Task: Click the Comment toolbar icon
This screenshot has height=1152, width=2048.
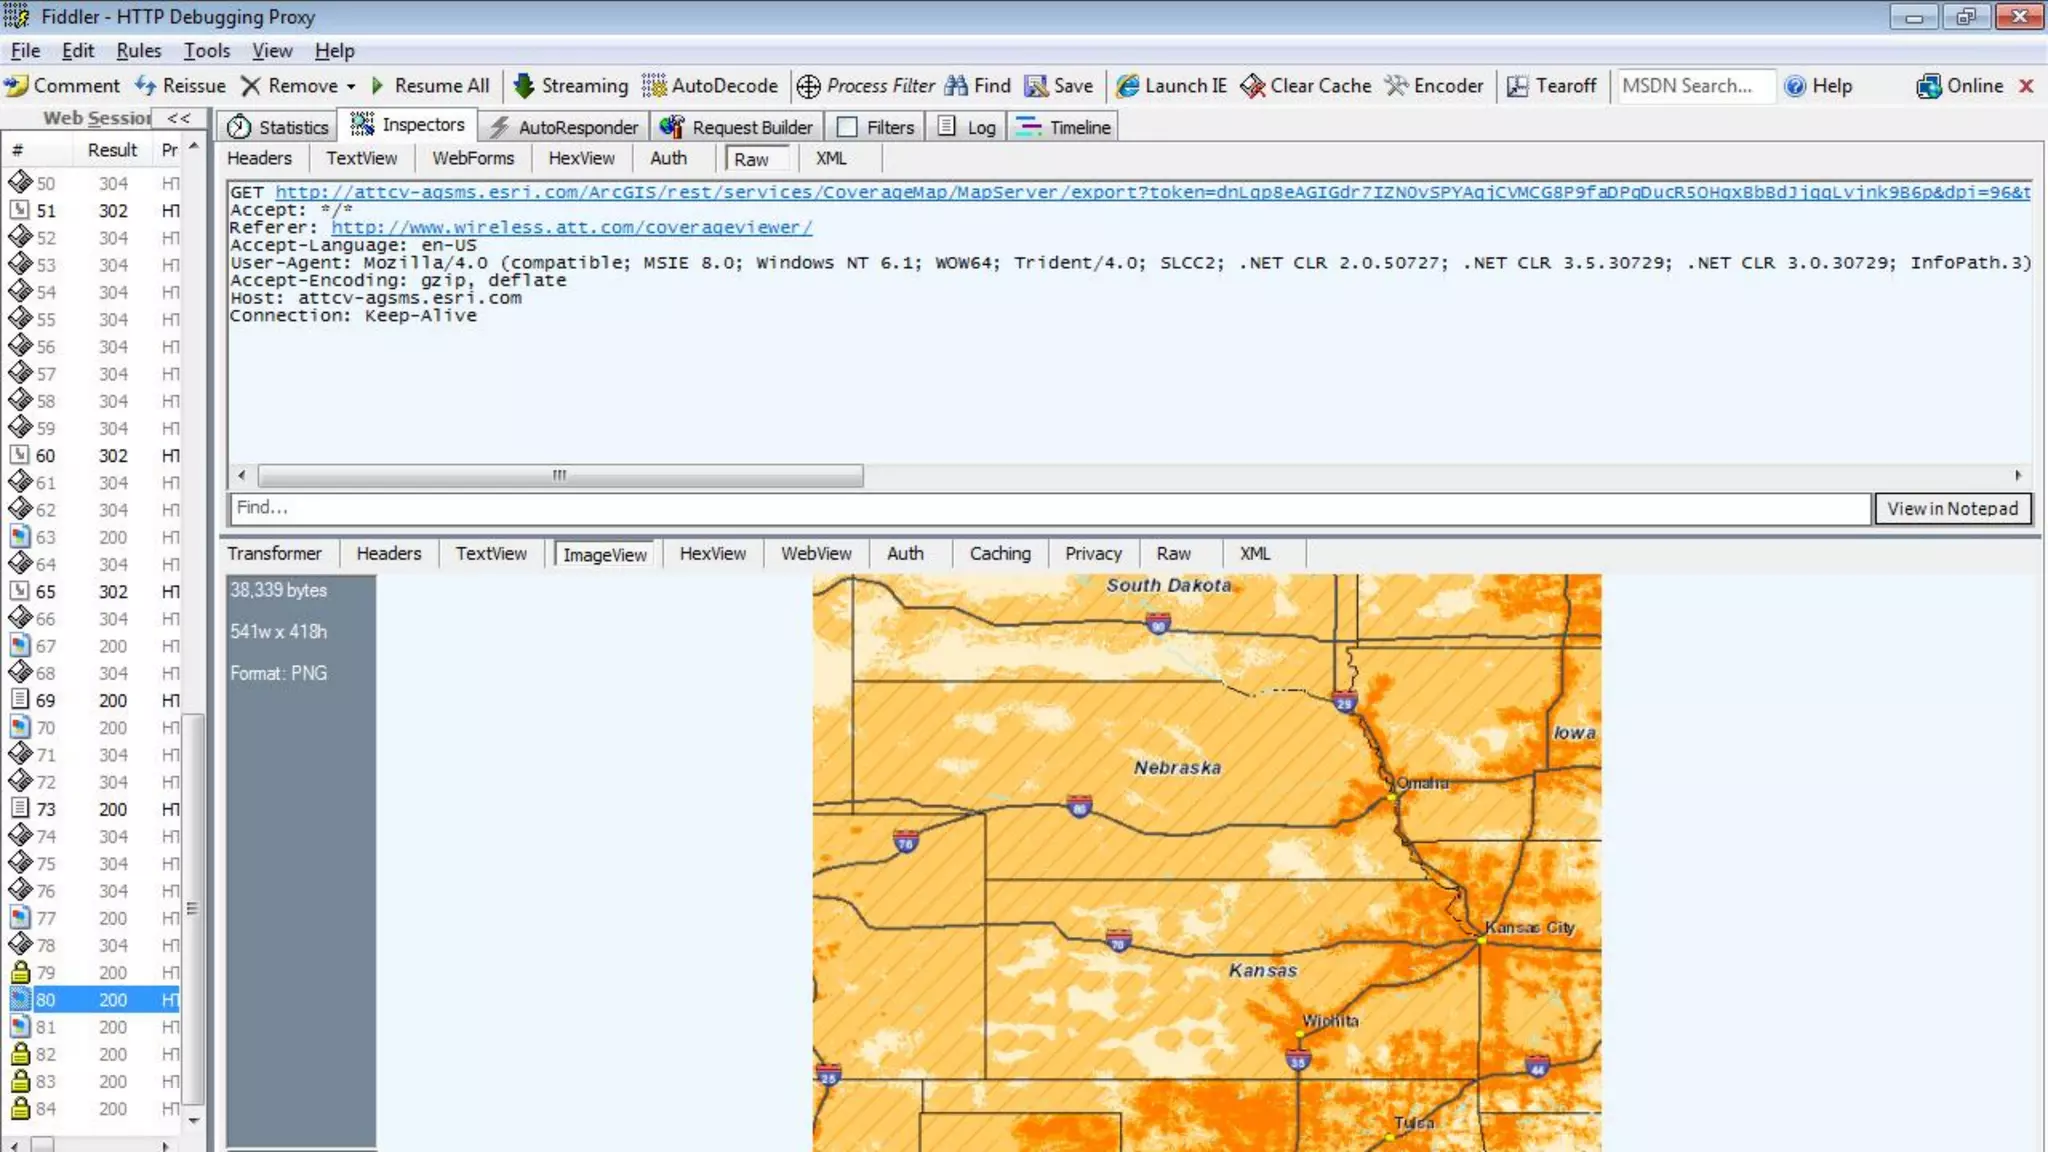Action: click(16, 86)
